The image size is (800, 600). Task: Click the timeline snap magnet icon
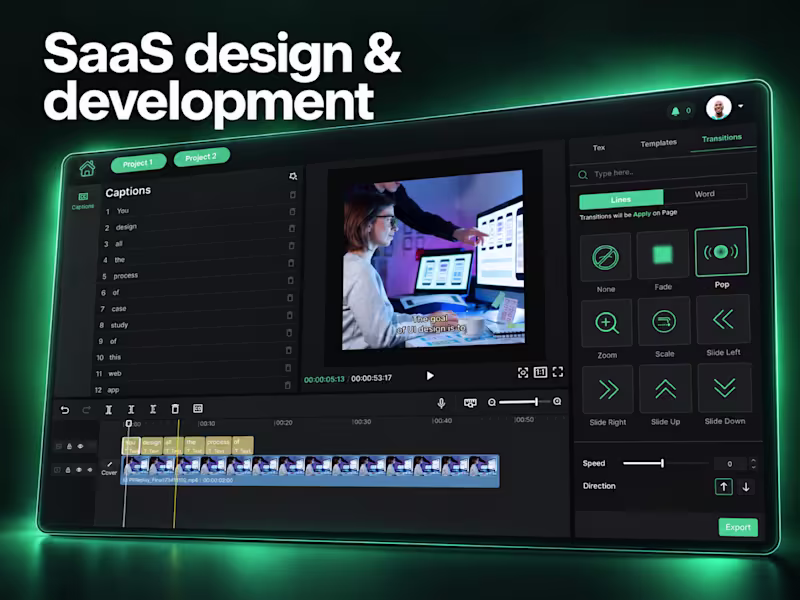click(x=470, y=403)
